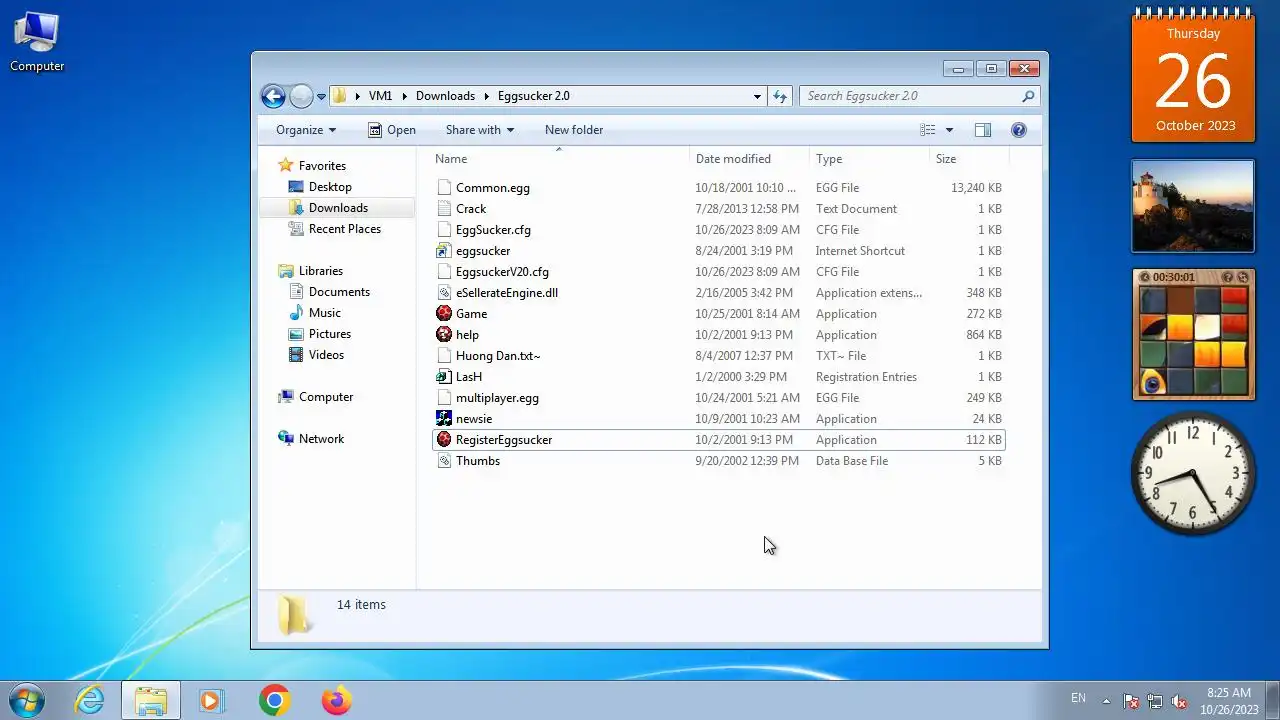Show the preview pane

click(x=983, y=130)
